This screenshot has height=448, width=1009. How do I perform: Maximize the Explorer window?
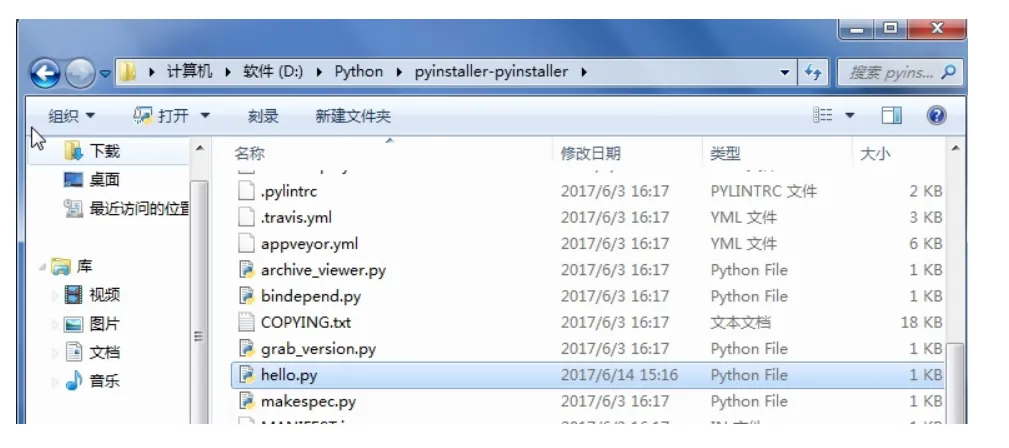(890, 29)
